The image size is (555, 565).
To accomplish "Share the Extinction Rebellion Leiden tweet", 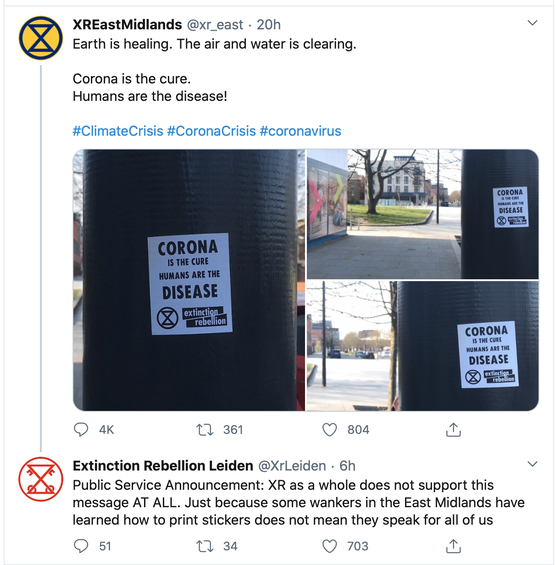I will click(453, 546).
